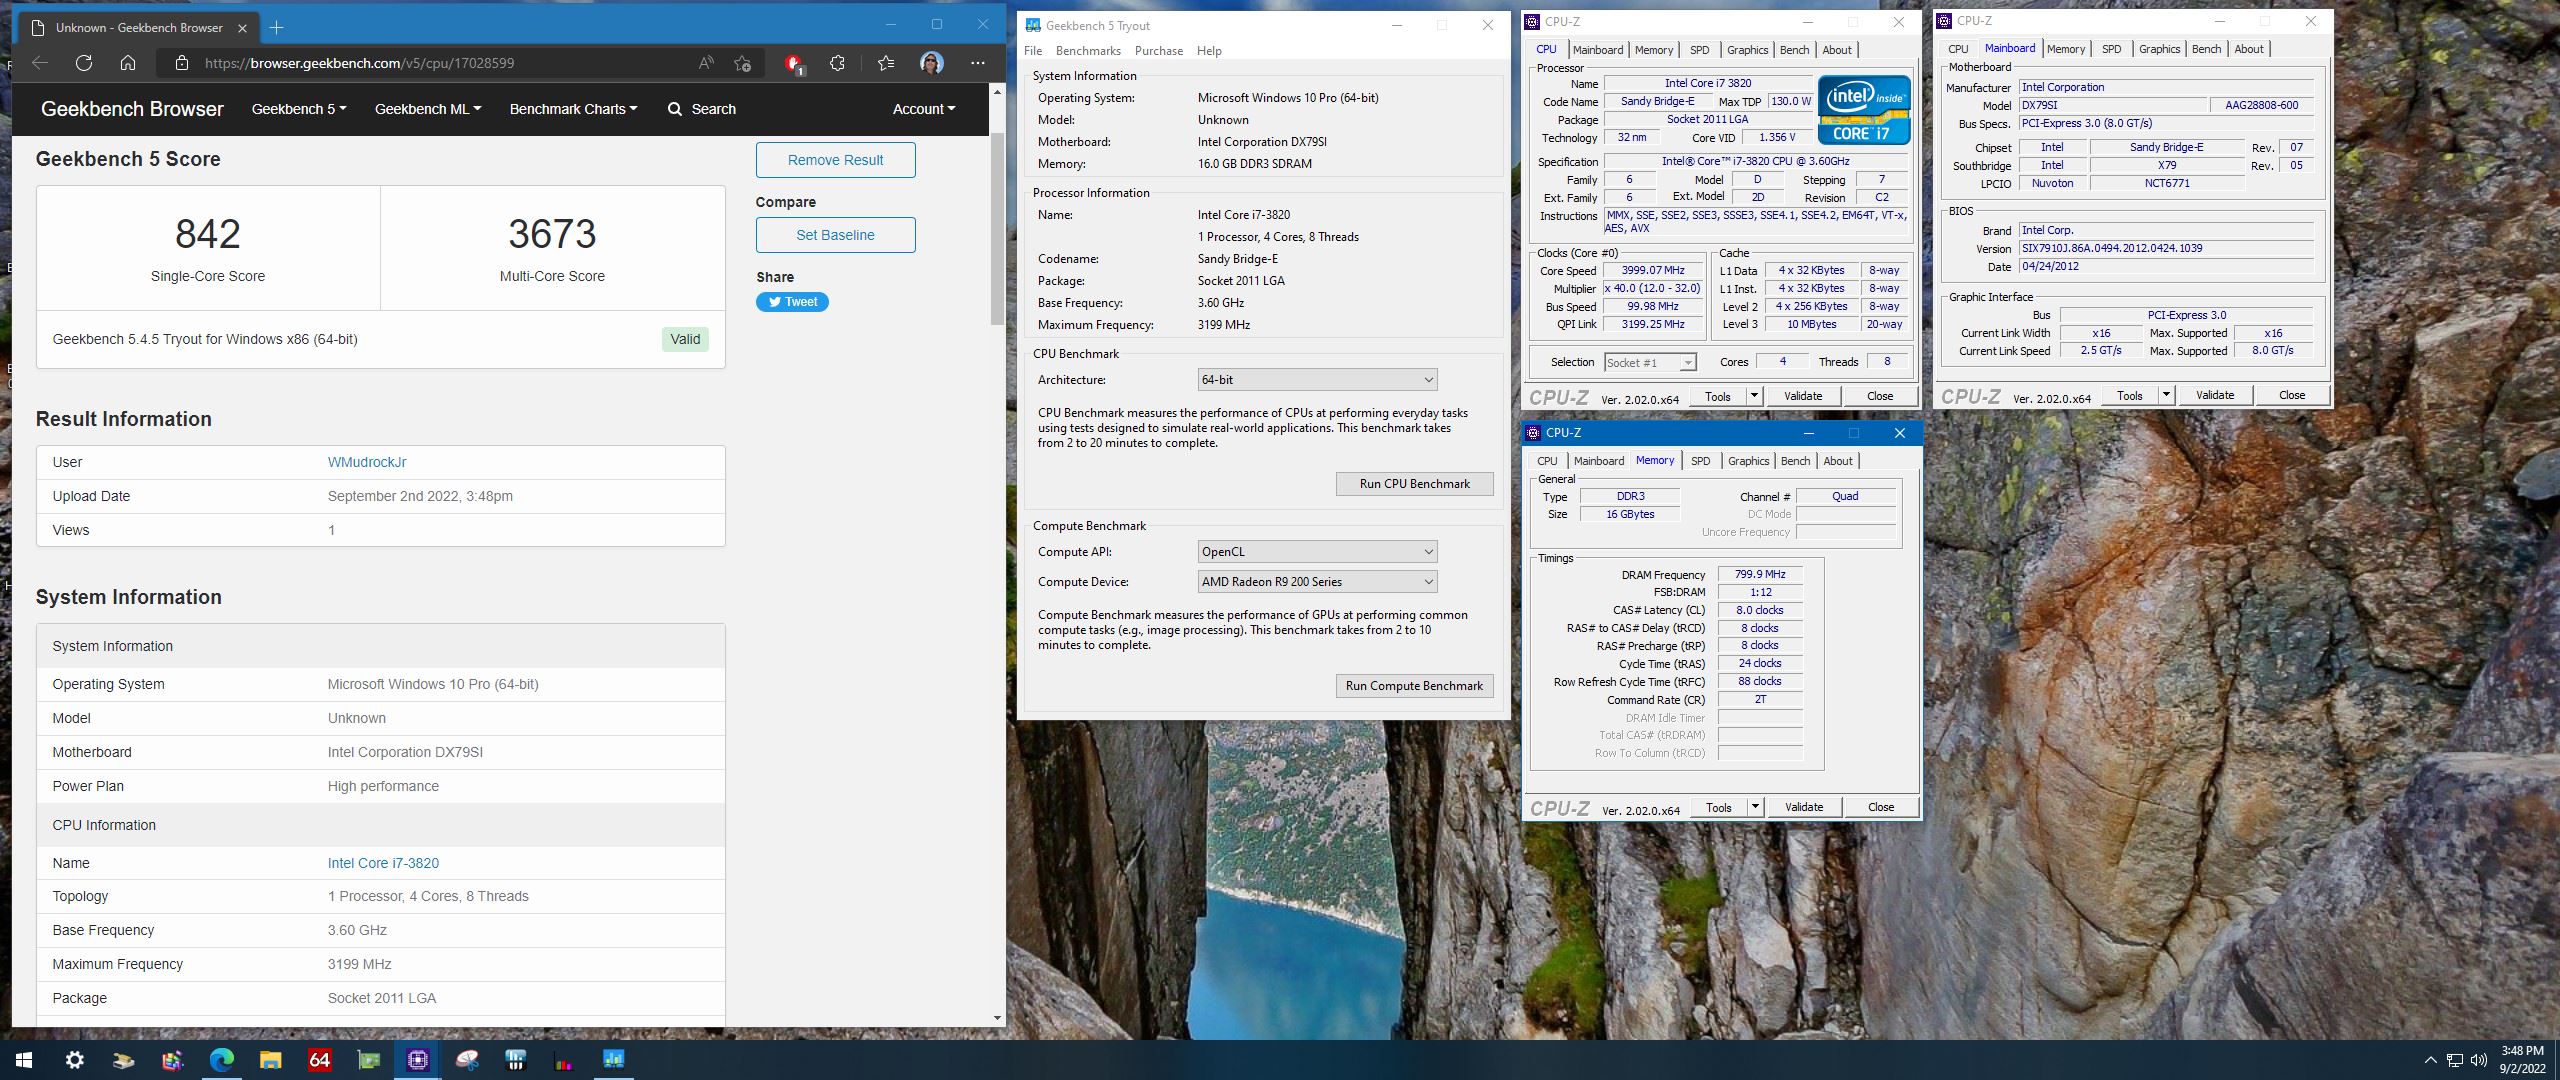Open the Account dropdown menu
2560x1080 pixels.
point(923,109)
